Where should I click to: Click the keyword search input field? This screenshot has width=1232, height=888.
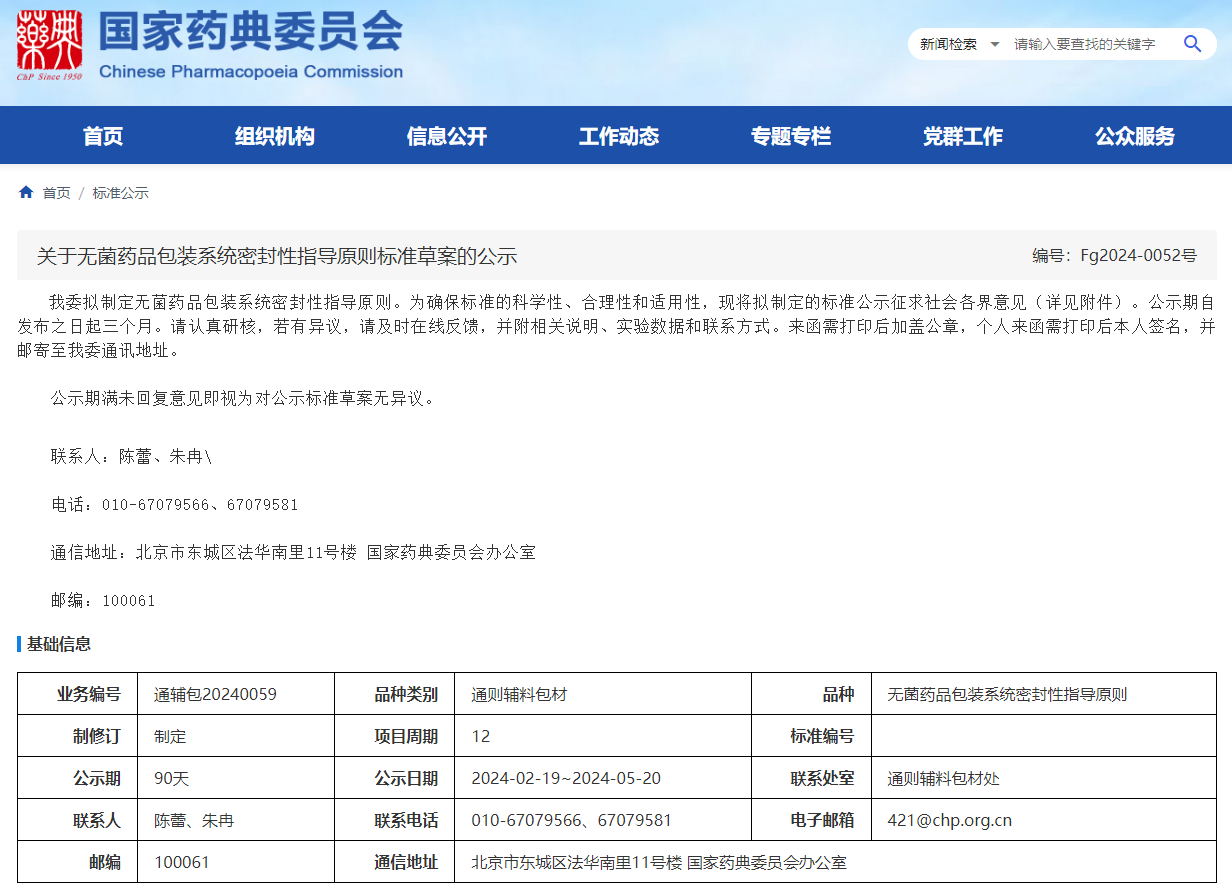(x=1088, y=44)
